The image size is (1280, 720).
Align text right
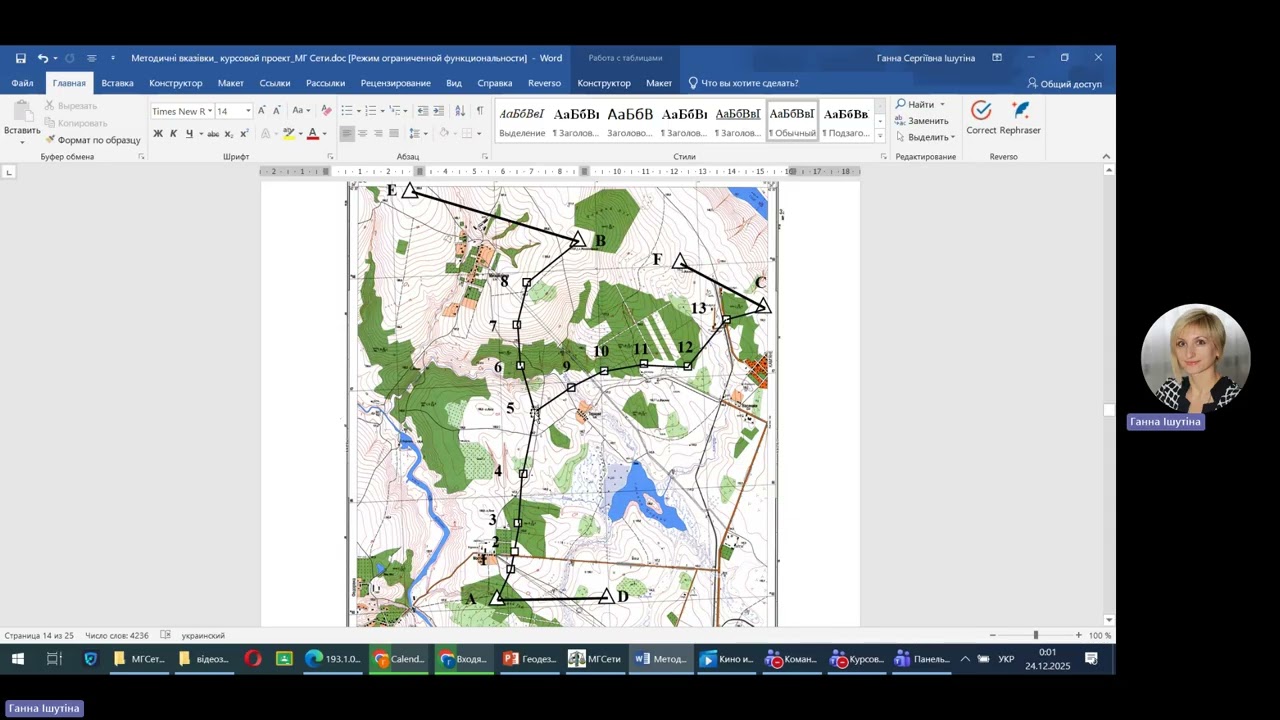378,134
